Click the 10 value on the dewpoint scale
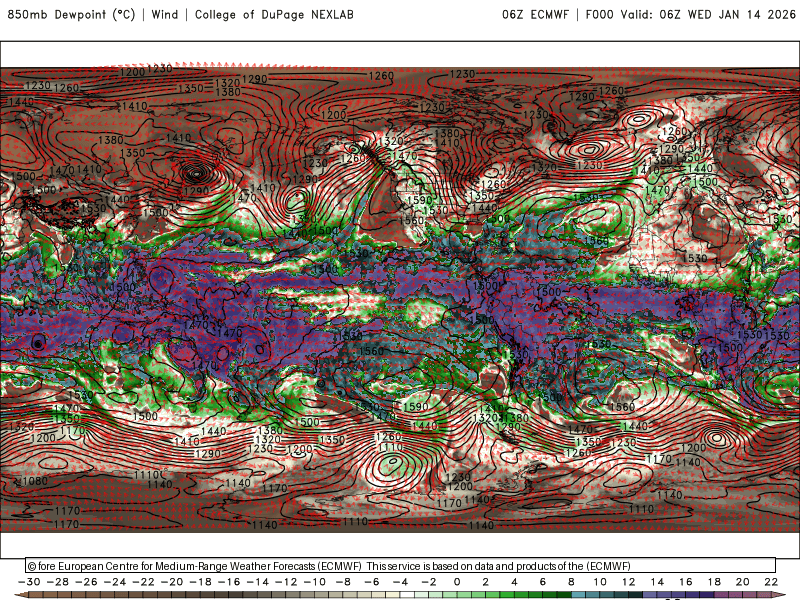Viewport: 800px width, 600px height. coord(600,582)
